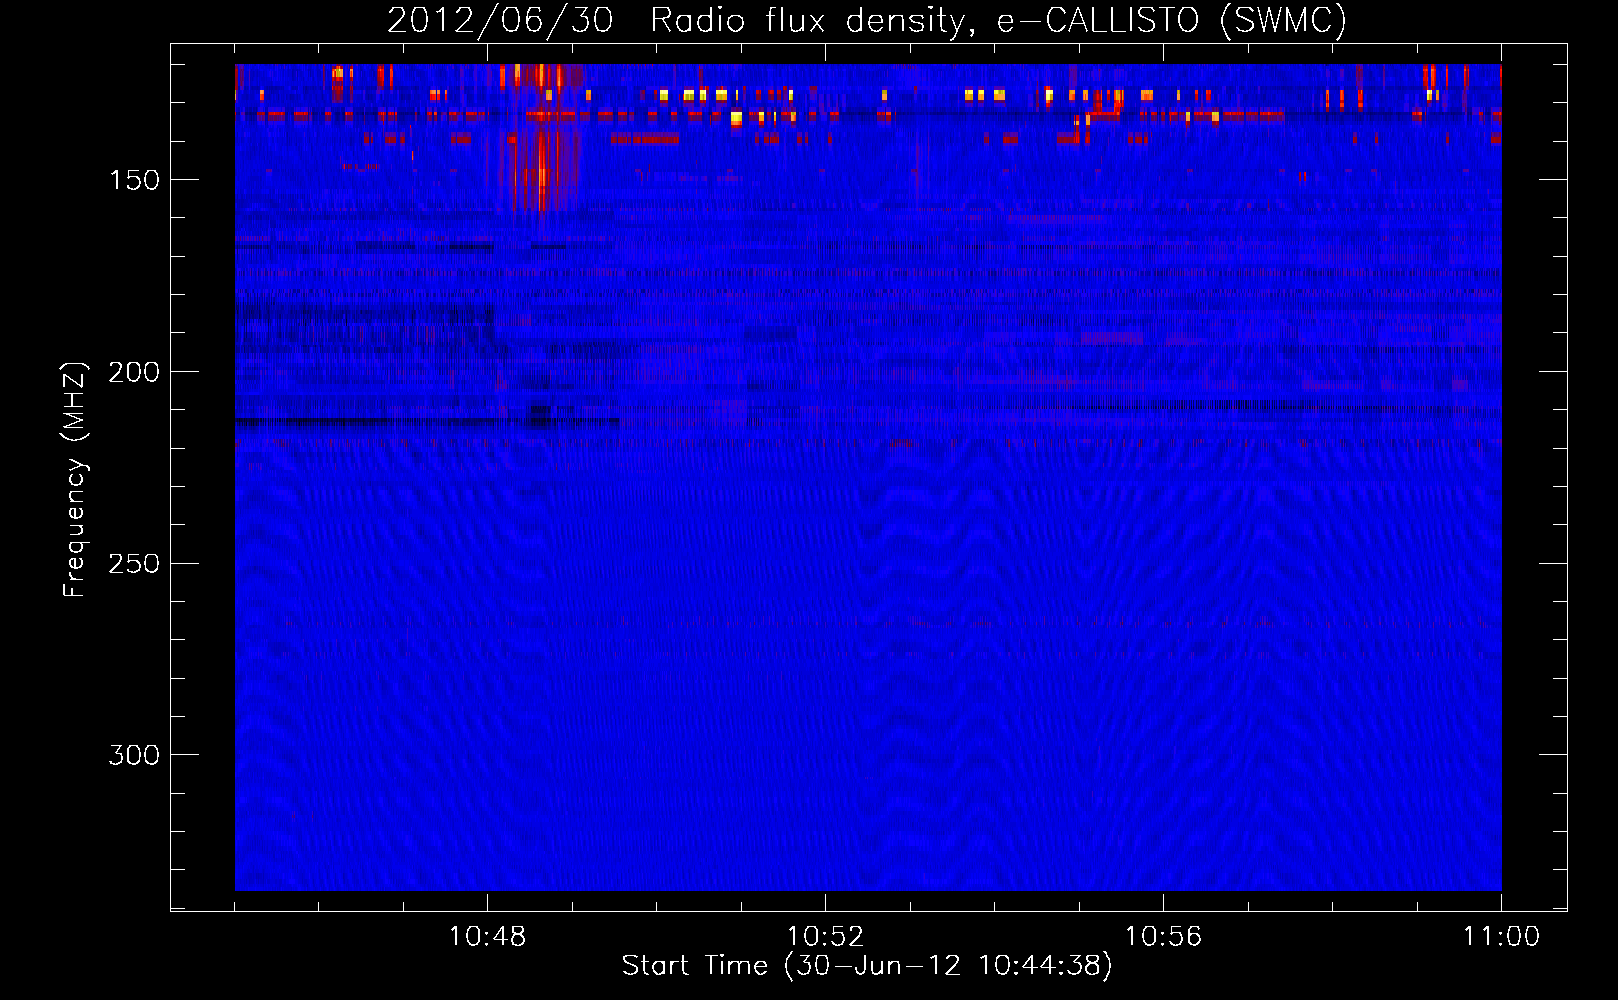Click the 11:00 time tick label
This screenshot has height=1000, width=1618.
click(x=1501, y=937)
